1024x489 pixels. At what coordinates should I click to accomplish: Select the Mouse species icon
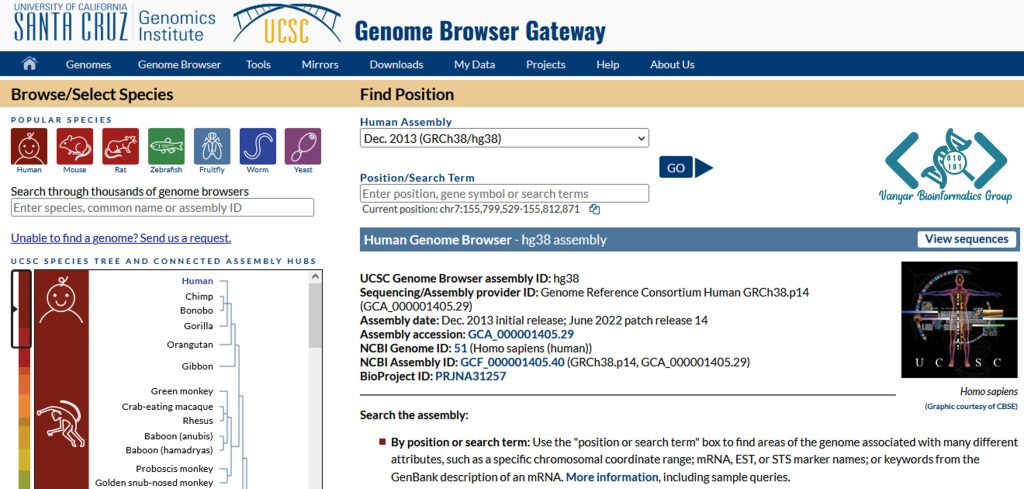pos(75,147)
